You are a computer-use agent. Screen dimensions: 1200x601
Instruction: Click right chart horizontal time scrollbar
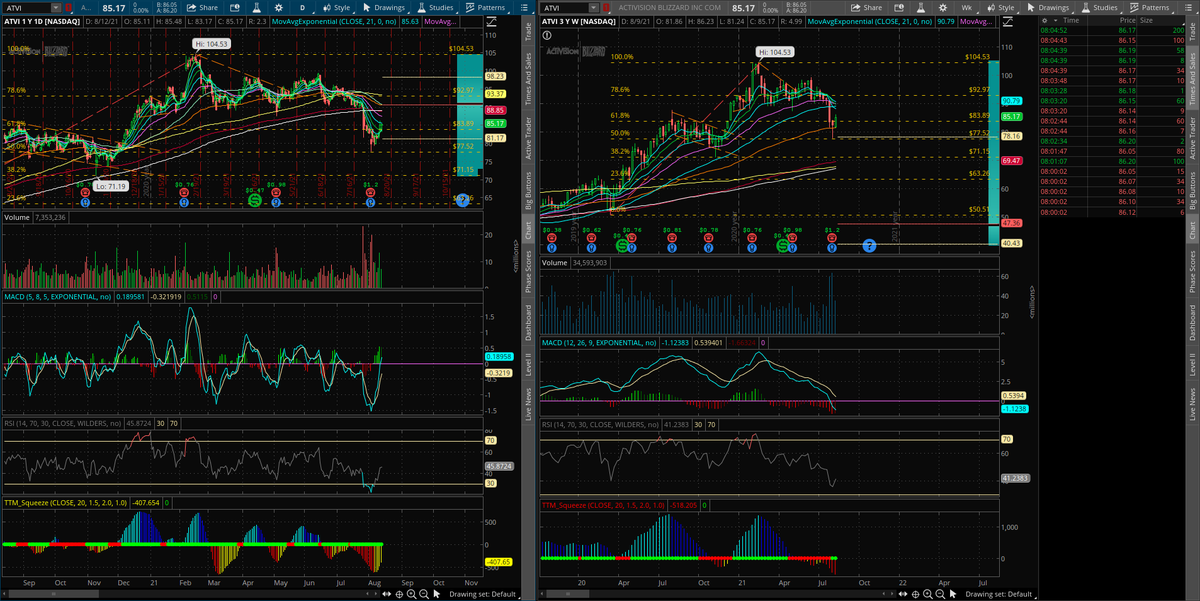[x=566, y=594]
